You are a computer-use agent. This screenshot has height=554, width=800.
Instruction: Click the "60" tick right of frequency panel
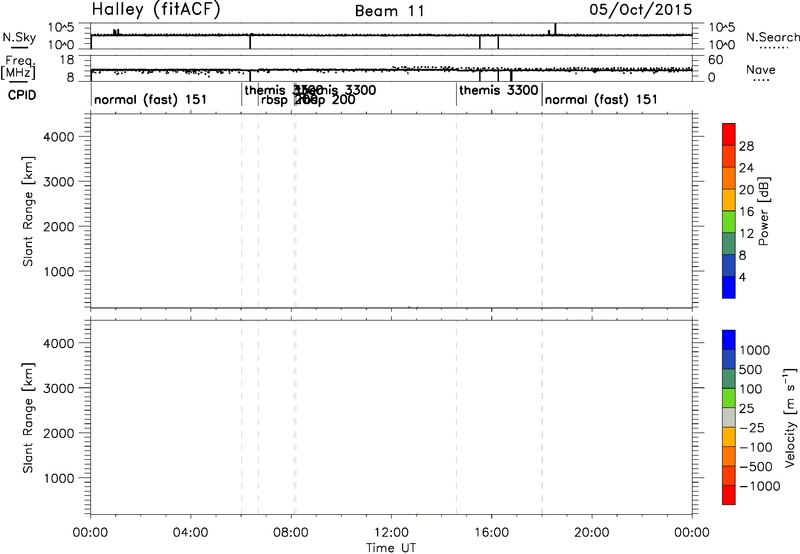(716, 60)
